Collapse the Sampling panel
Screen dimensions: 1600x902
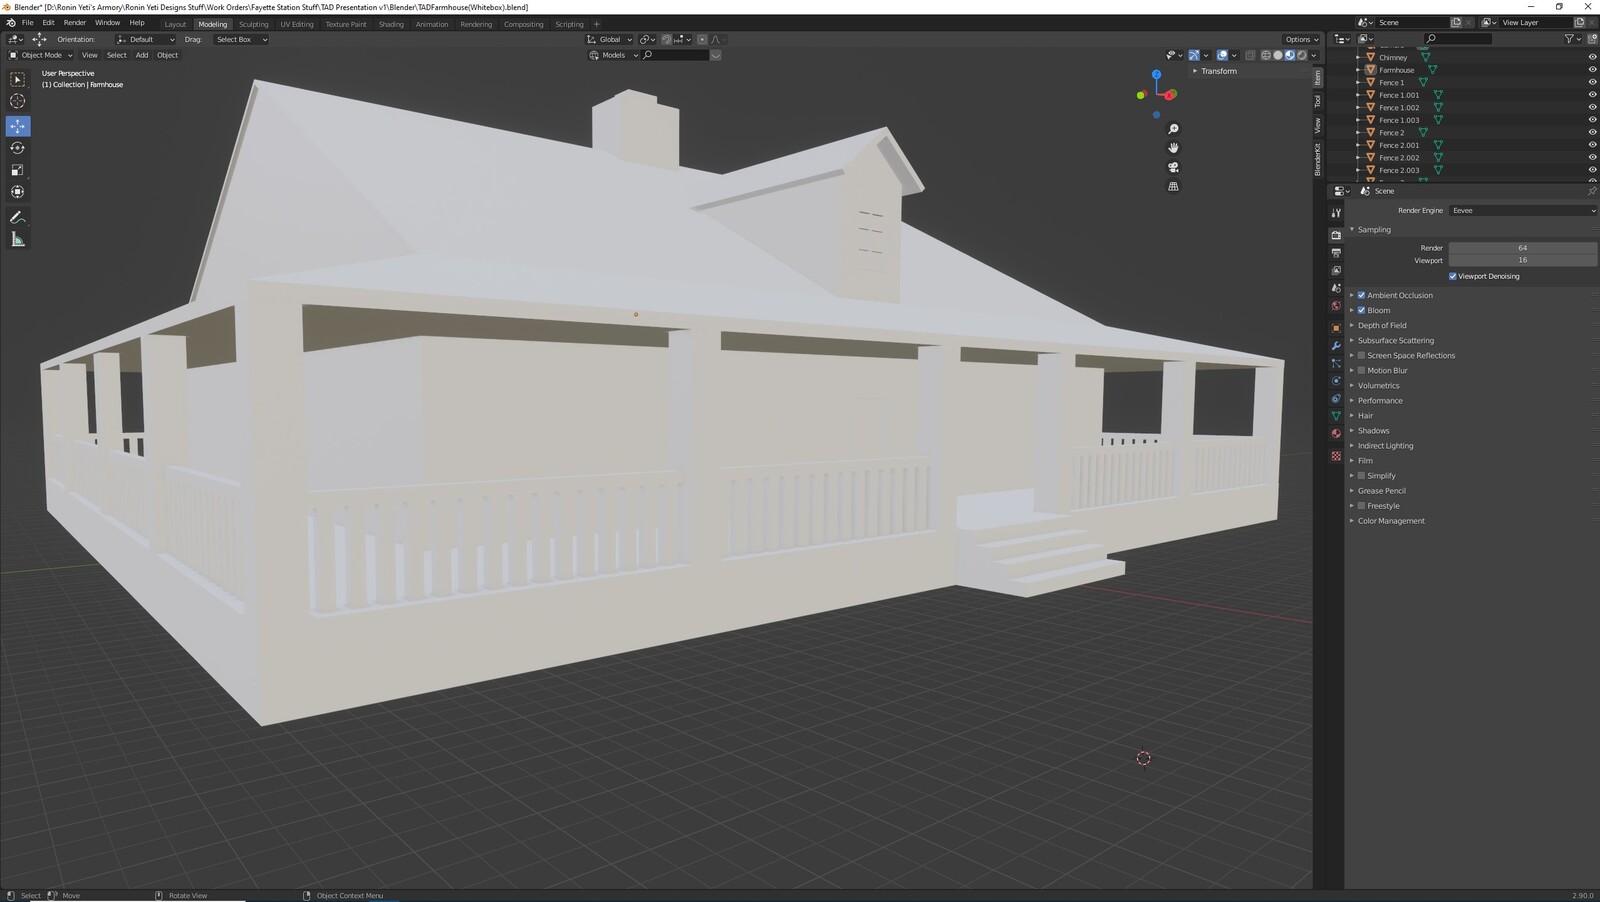[x=1374, y=229]
